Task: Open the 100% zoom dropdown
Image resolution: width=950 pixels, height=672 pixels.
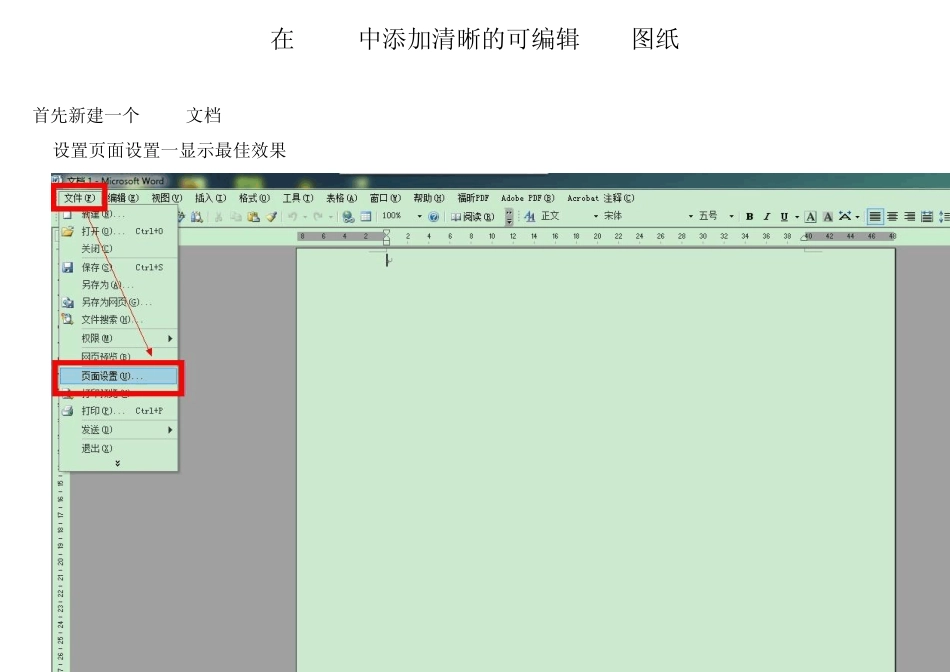Action: click(x=419, y=216)
